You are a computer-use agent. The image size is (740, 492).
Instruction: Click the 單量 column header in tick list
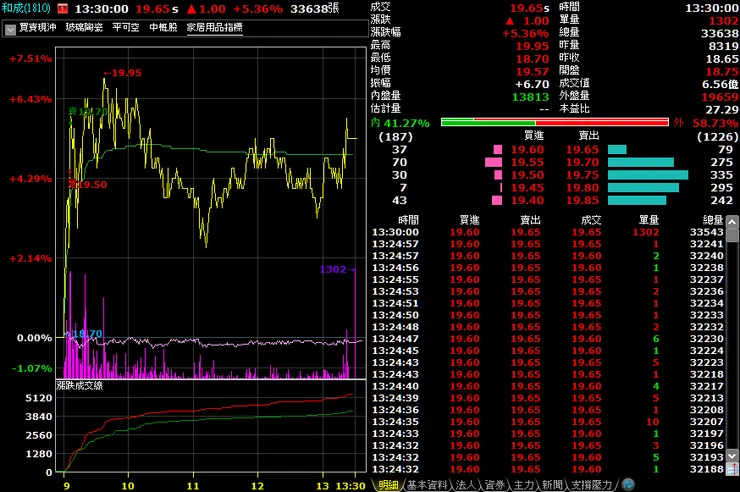[649, 220]
